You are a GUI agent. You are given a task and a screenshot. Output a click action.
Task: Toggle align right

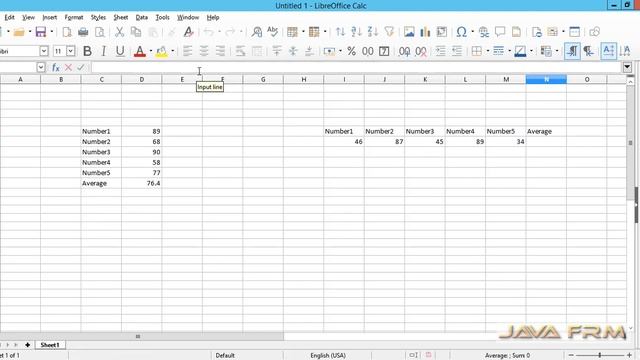[220, 51]
